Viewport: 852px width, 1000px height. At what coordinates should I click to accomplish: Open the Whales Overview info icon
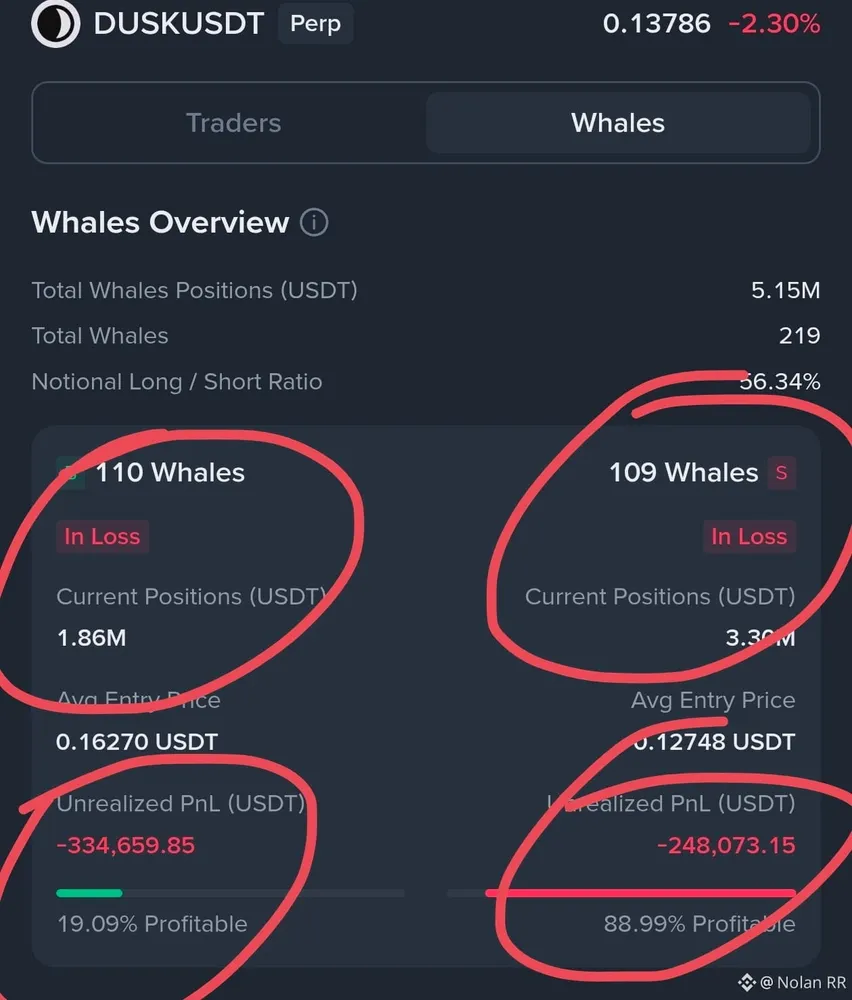(x=314, y=222)
